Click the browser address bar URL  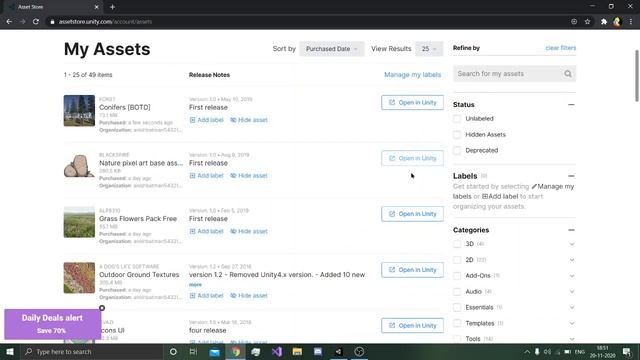pos(105,22)
